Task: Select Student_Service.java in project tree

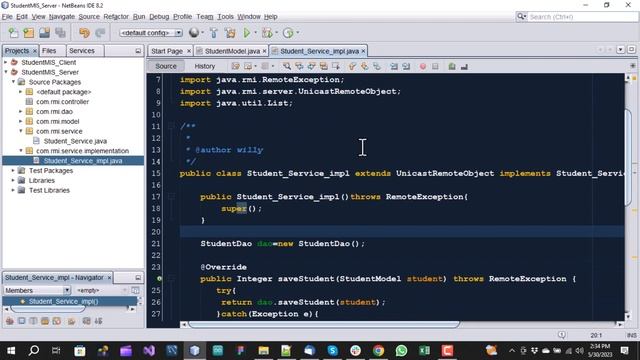Action: [76, 141]
